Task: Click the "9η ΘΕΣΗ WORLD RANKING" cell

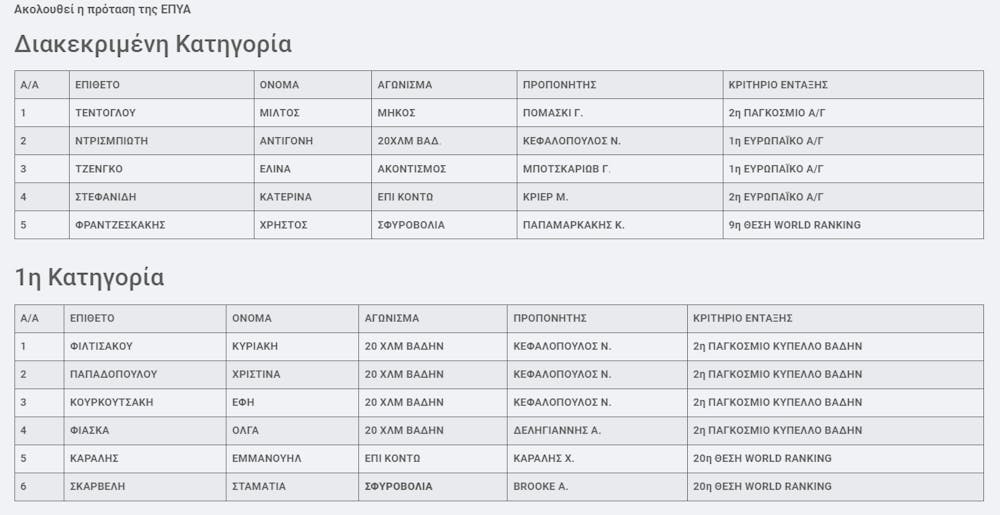Action: point(795,225)
